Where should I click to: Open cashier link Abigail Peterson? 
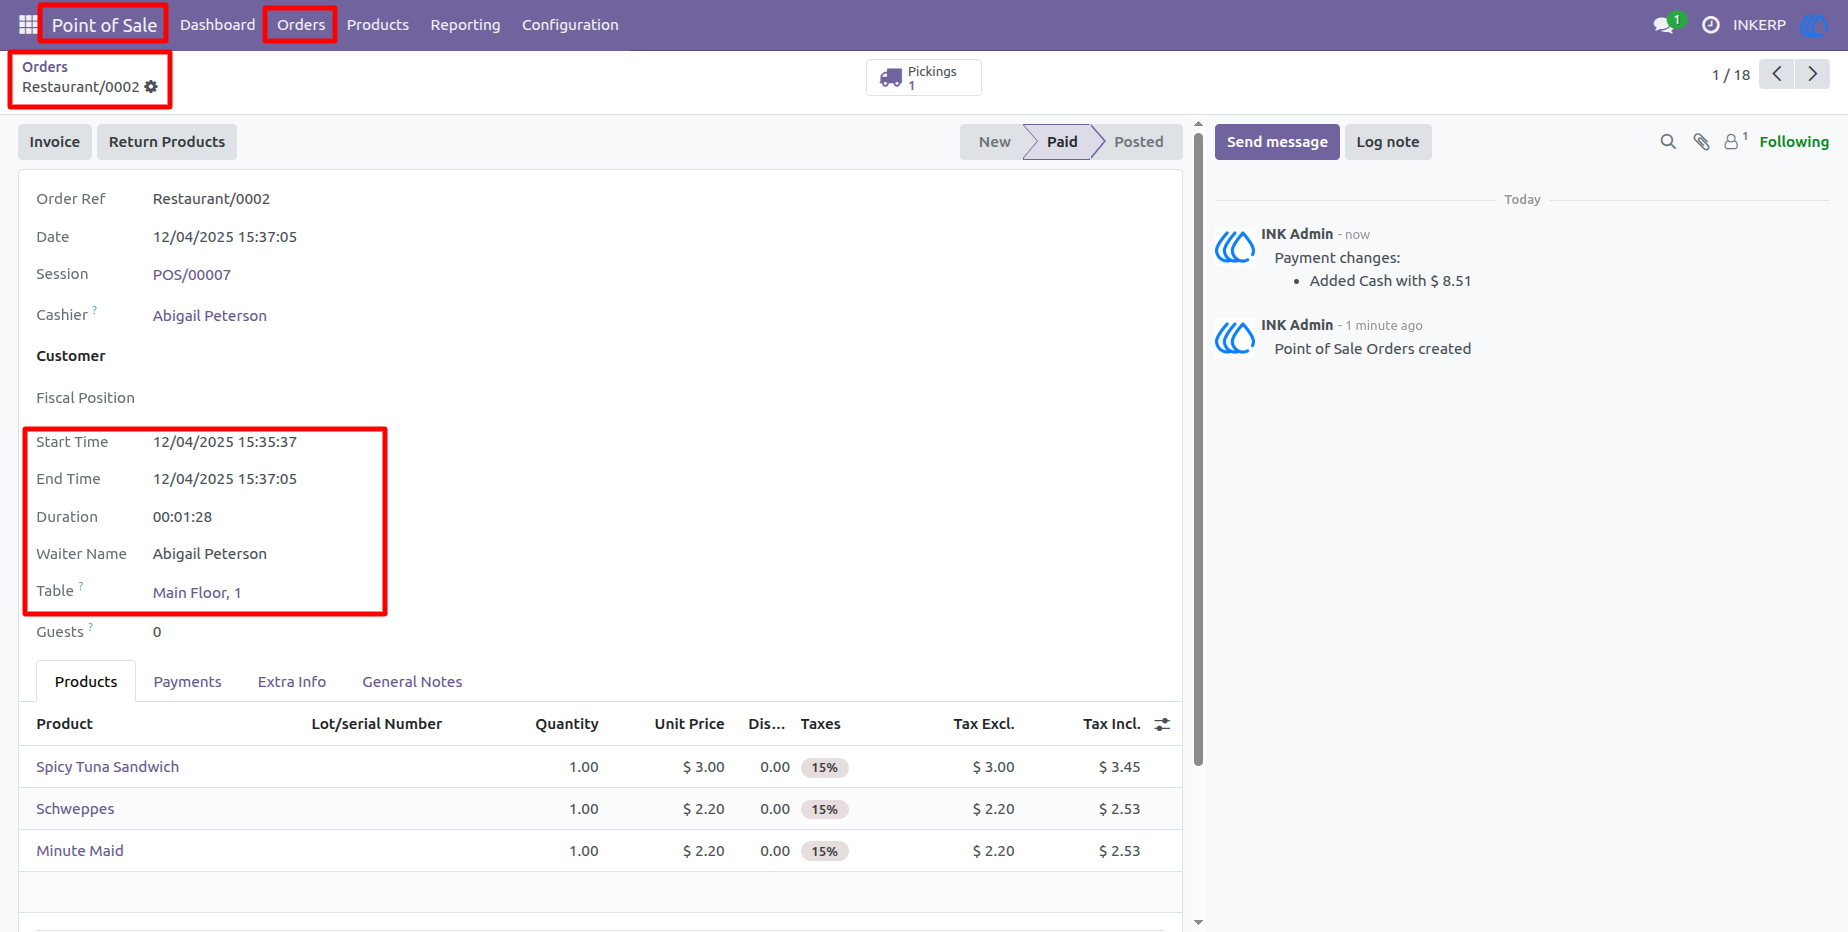click(x=210, y=316)
